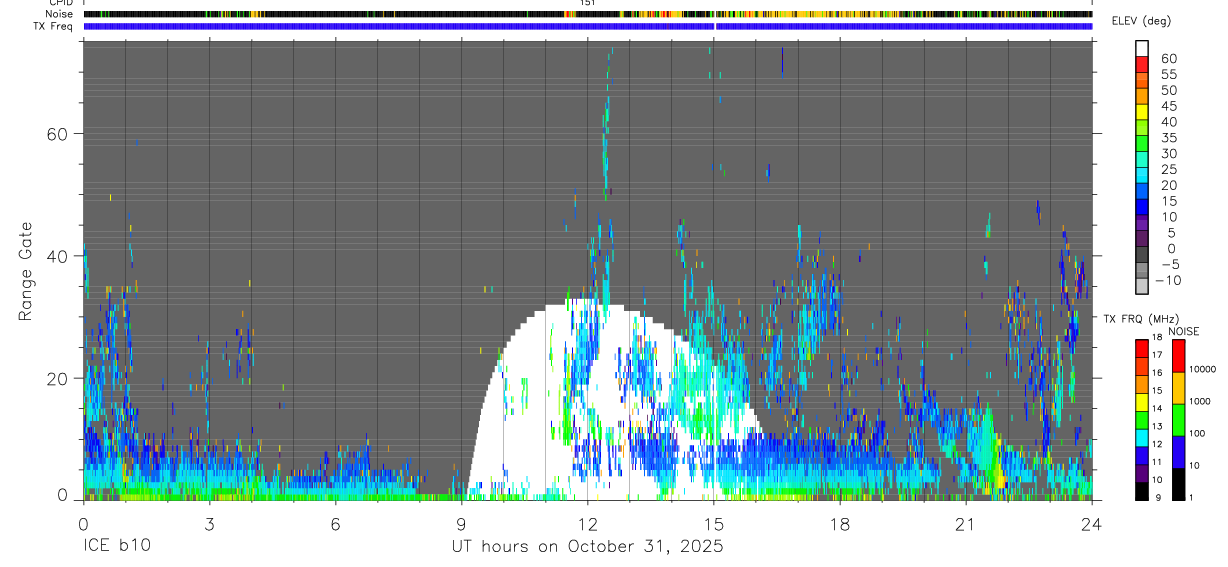1228x567 pixels.
Task: Click the NOISE legend title
Action: (1184, 331)
